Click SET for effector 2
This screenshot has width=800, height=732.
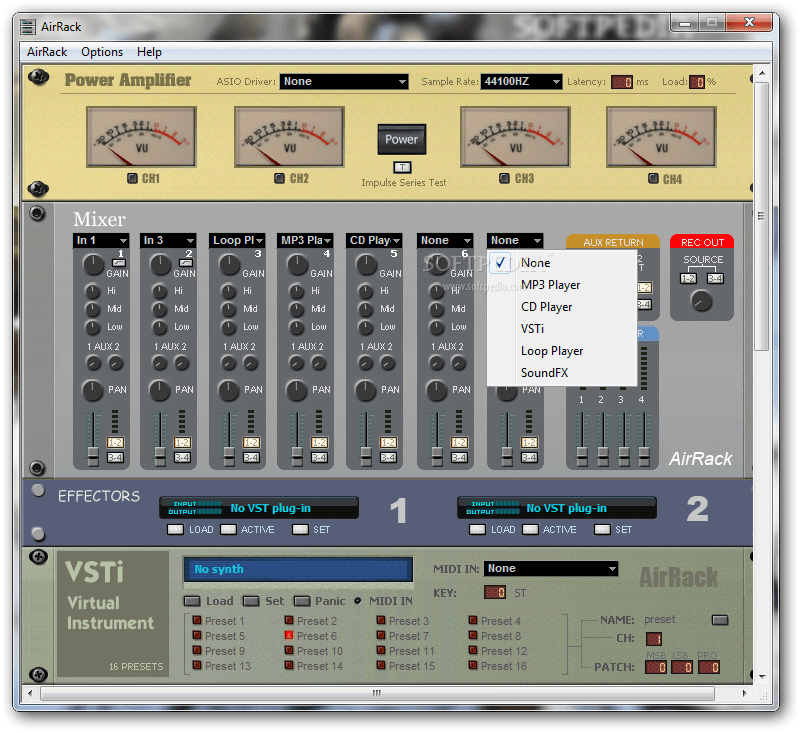pyautogui.click(x=602, y=529)
